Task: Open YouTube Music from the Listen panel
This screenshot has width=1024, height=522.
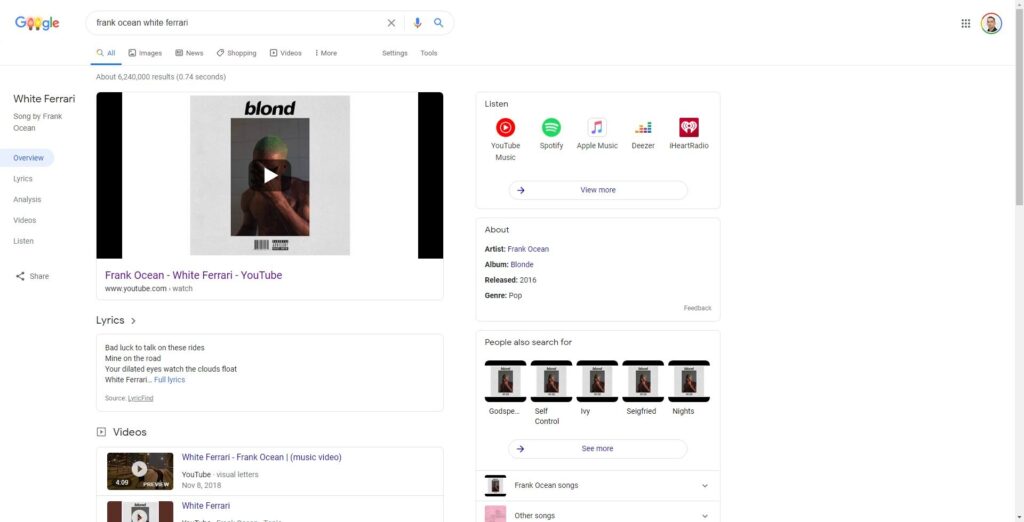Action: coord(505,128)
